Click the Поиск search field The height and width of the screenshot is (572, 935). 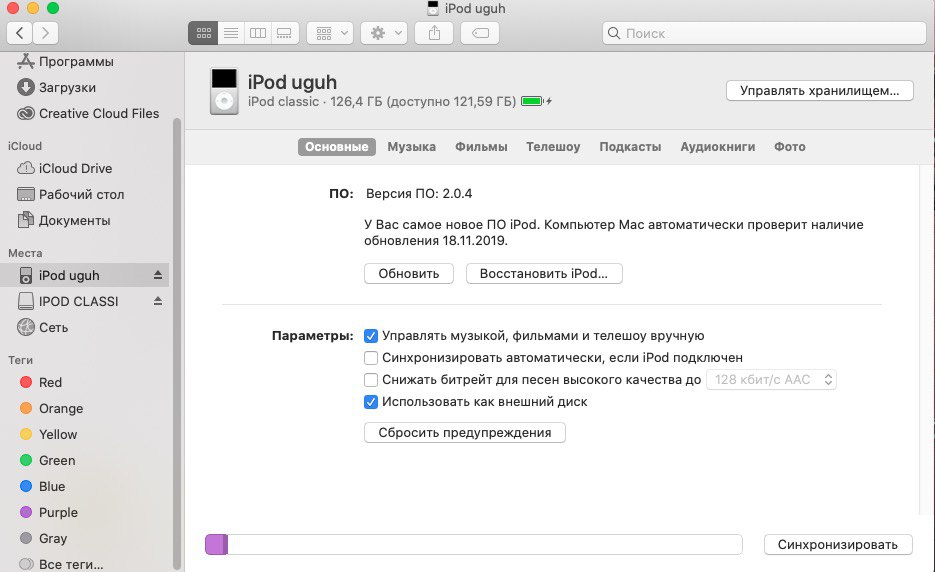click(764, 33)
